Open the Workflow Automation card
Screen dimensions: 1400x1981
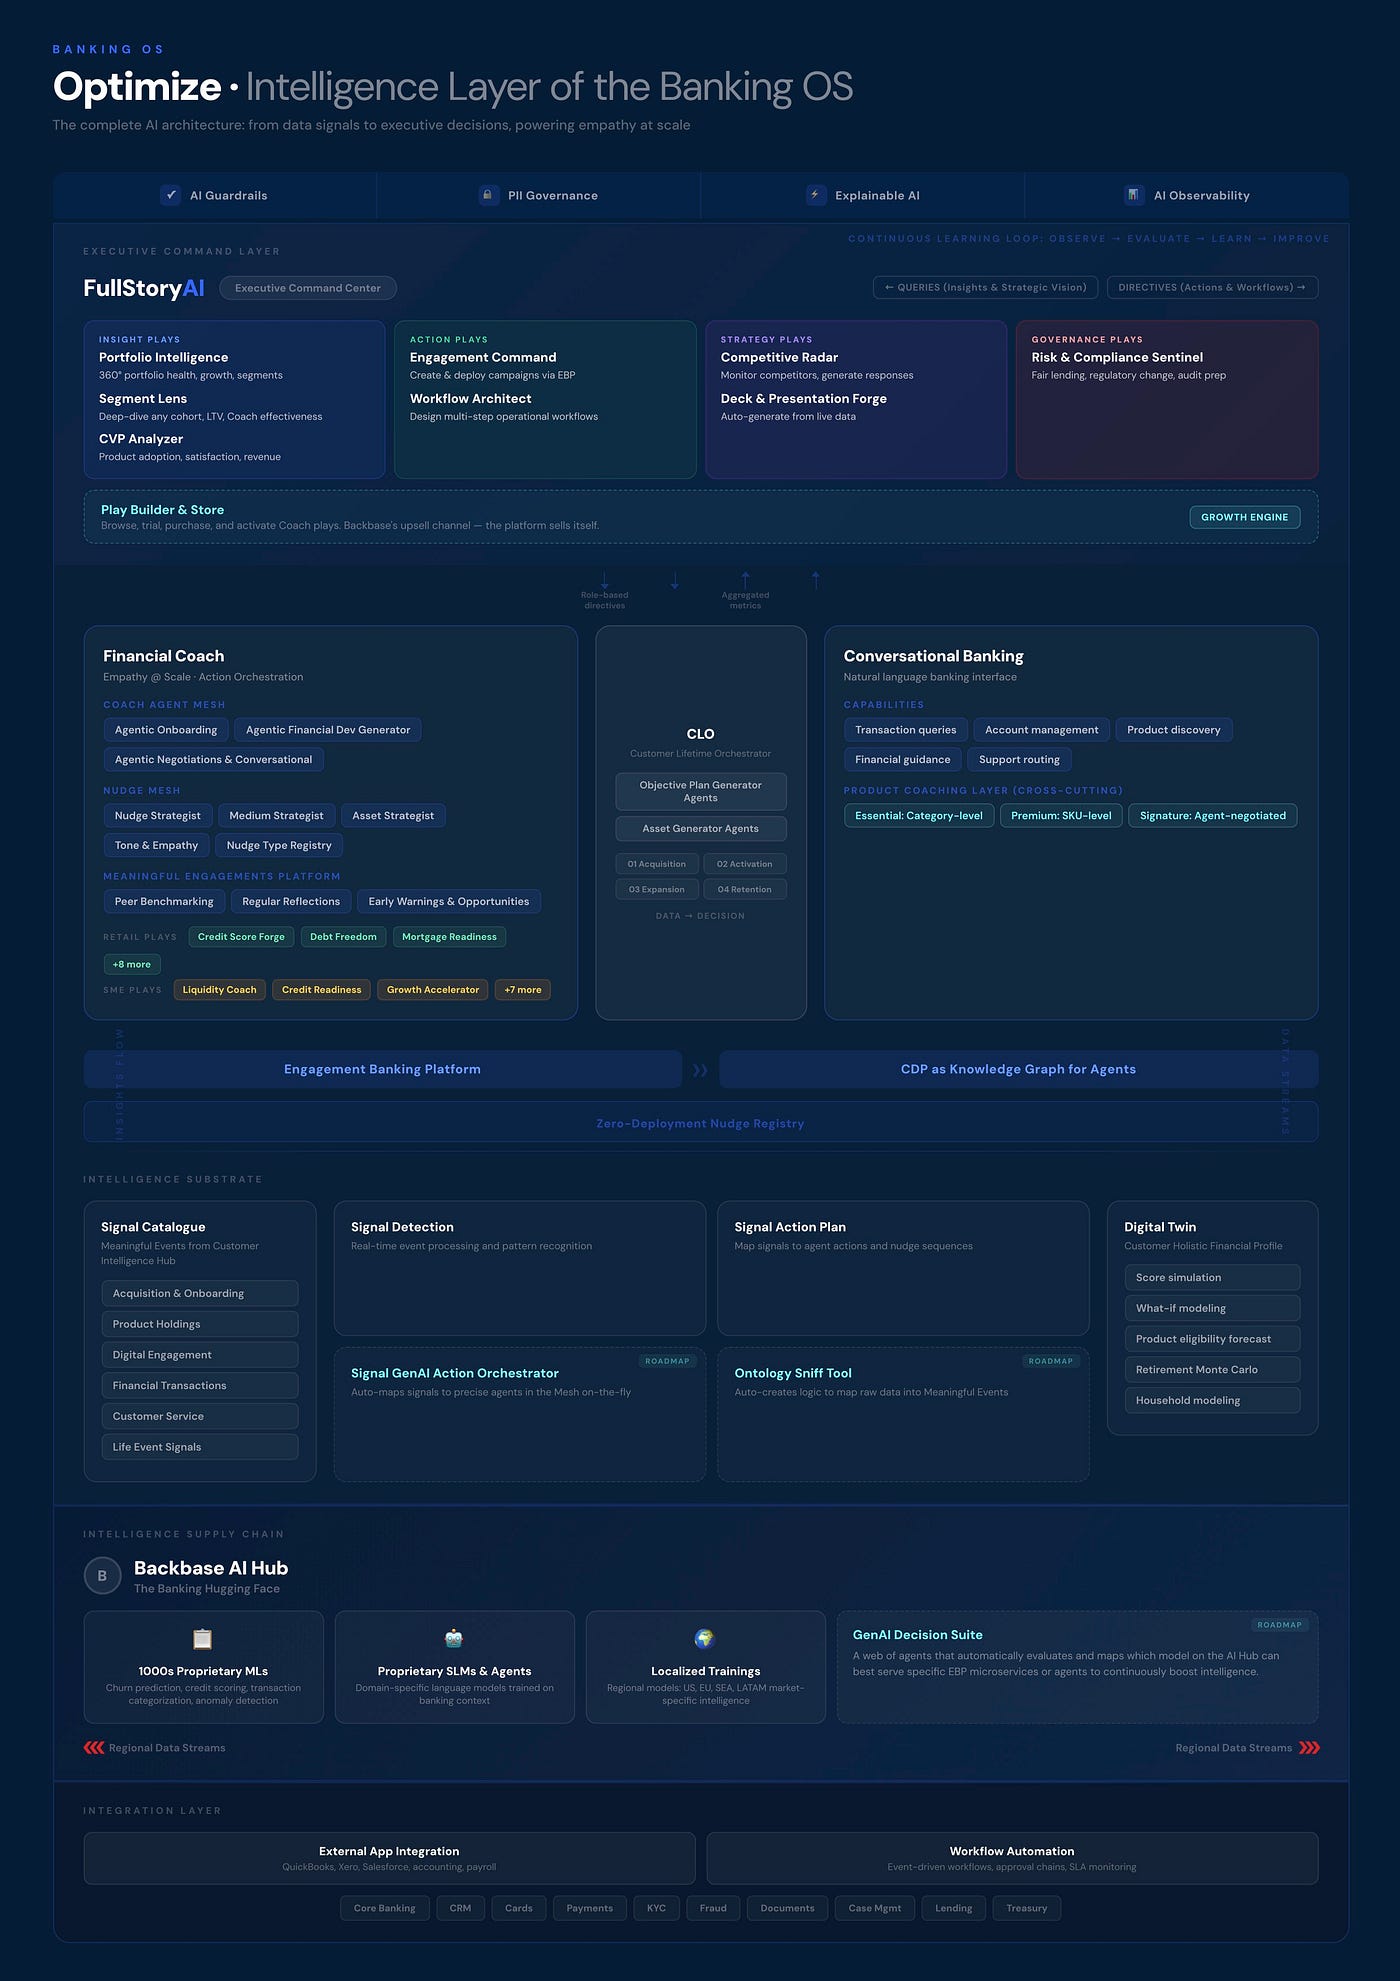(1012, 1858)
